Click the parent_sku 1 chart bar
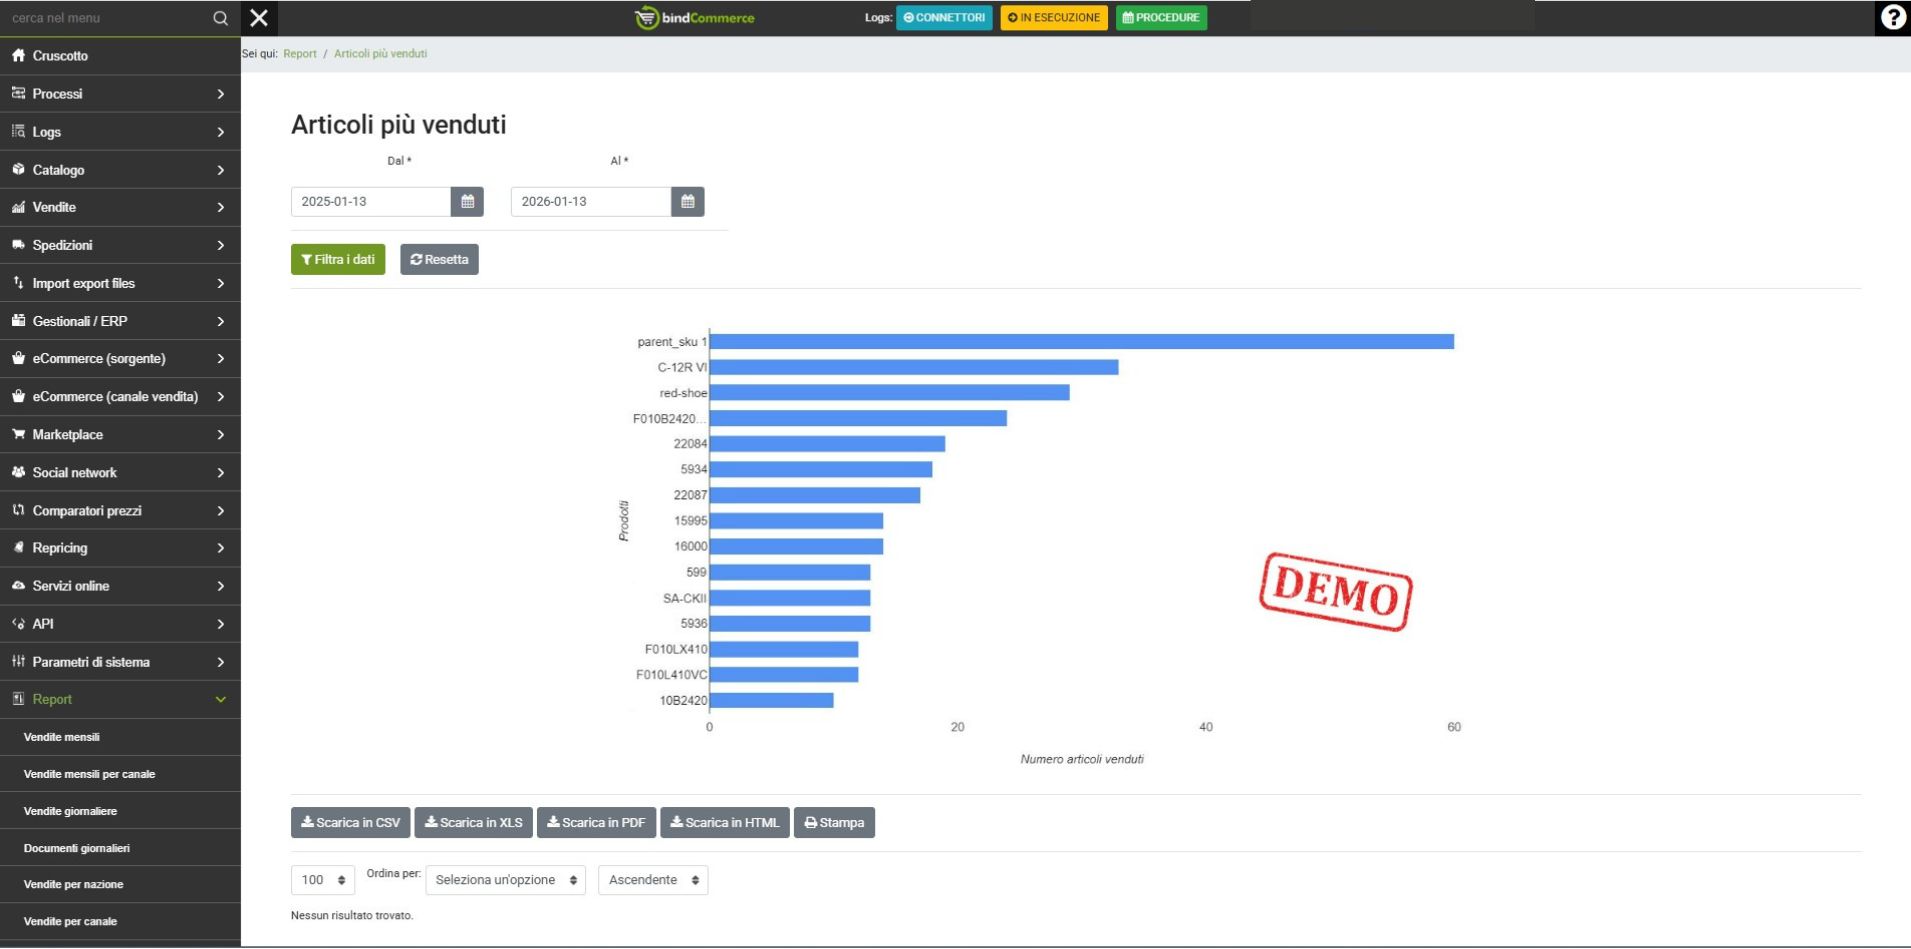Viewport: 1911px width, 949px height. click(x=1080, y=342)
